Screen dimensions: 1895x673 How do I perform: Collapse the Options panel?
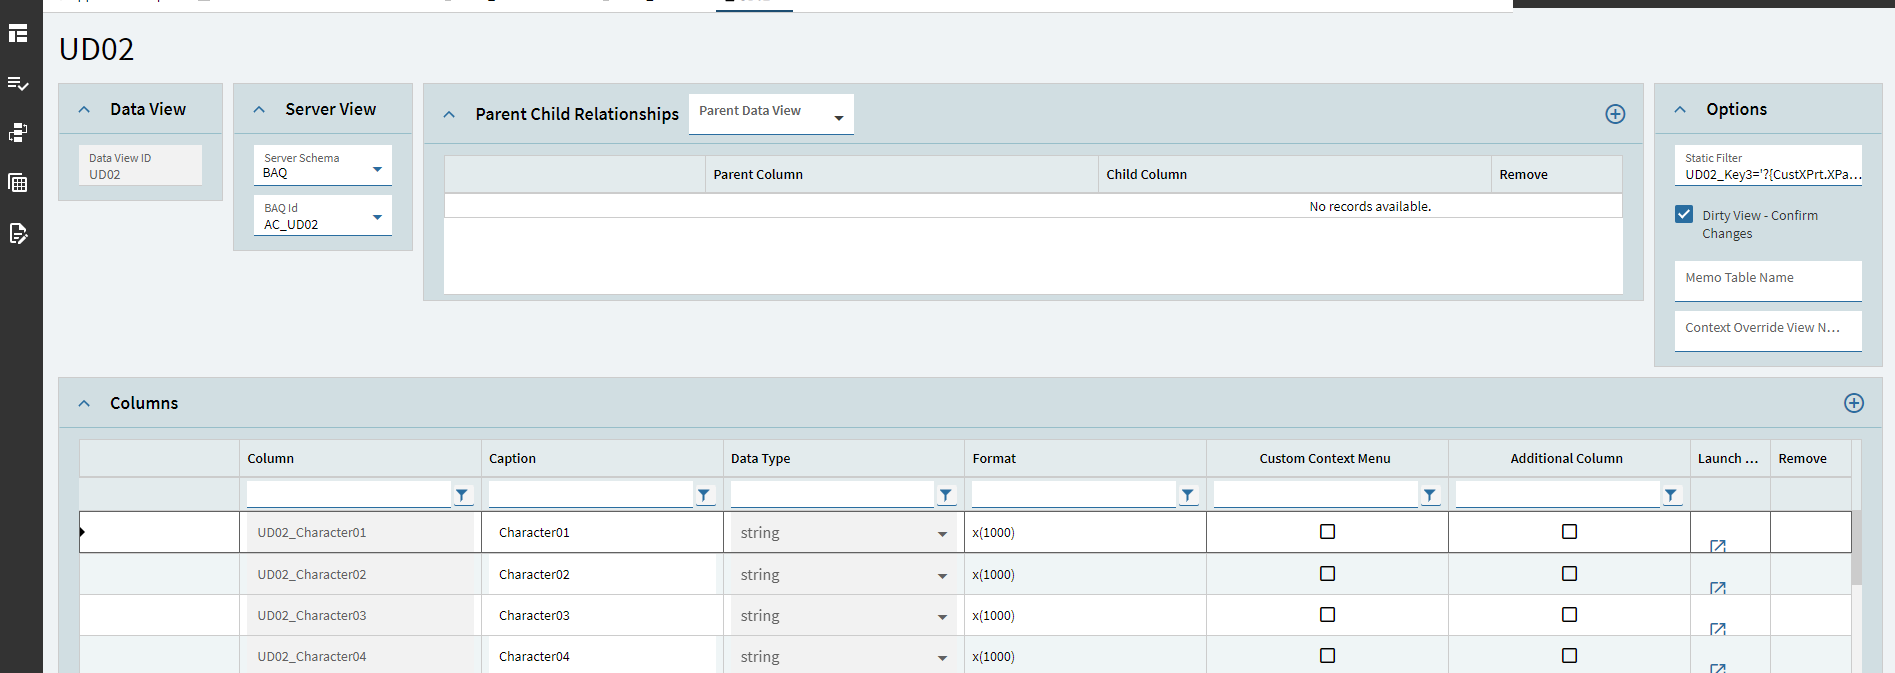click(1681, 110)
